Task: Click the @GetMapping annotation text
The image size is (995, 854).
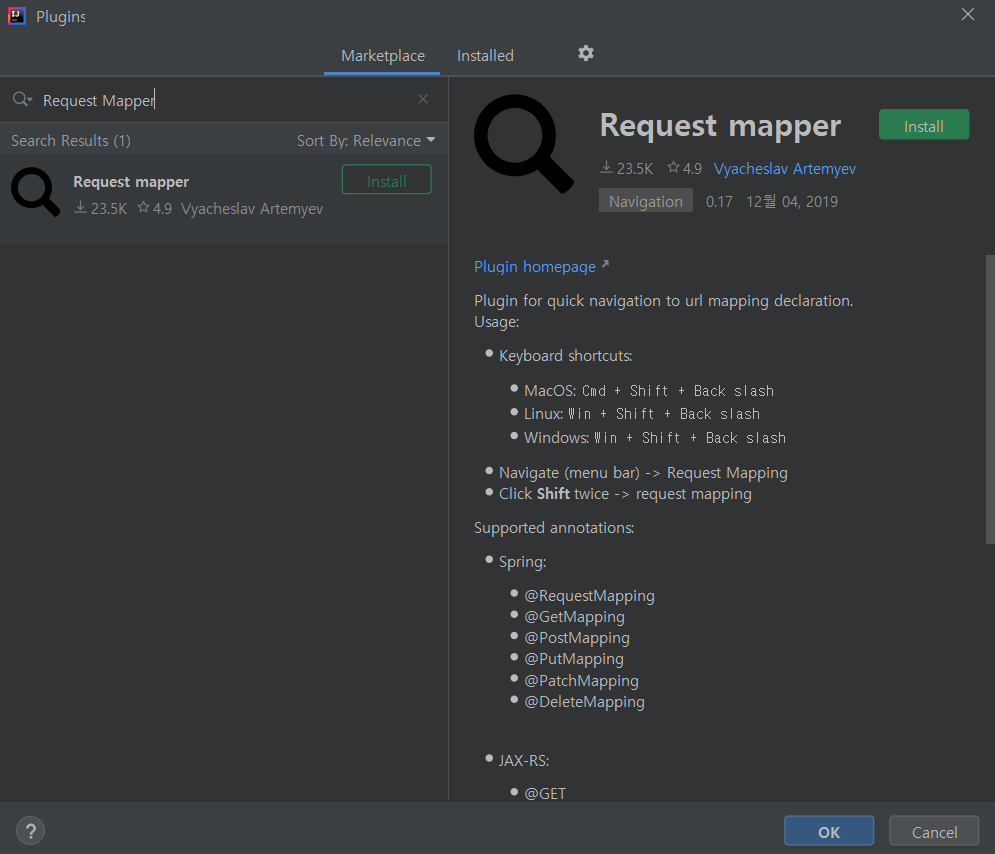Action: coord(574,617)
